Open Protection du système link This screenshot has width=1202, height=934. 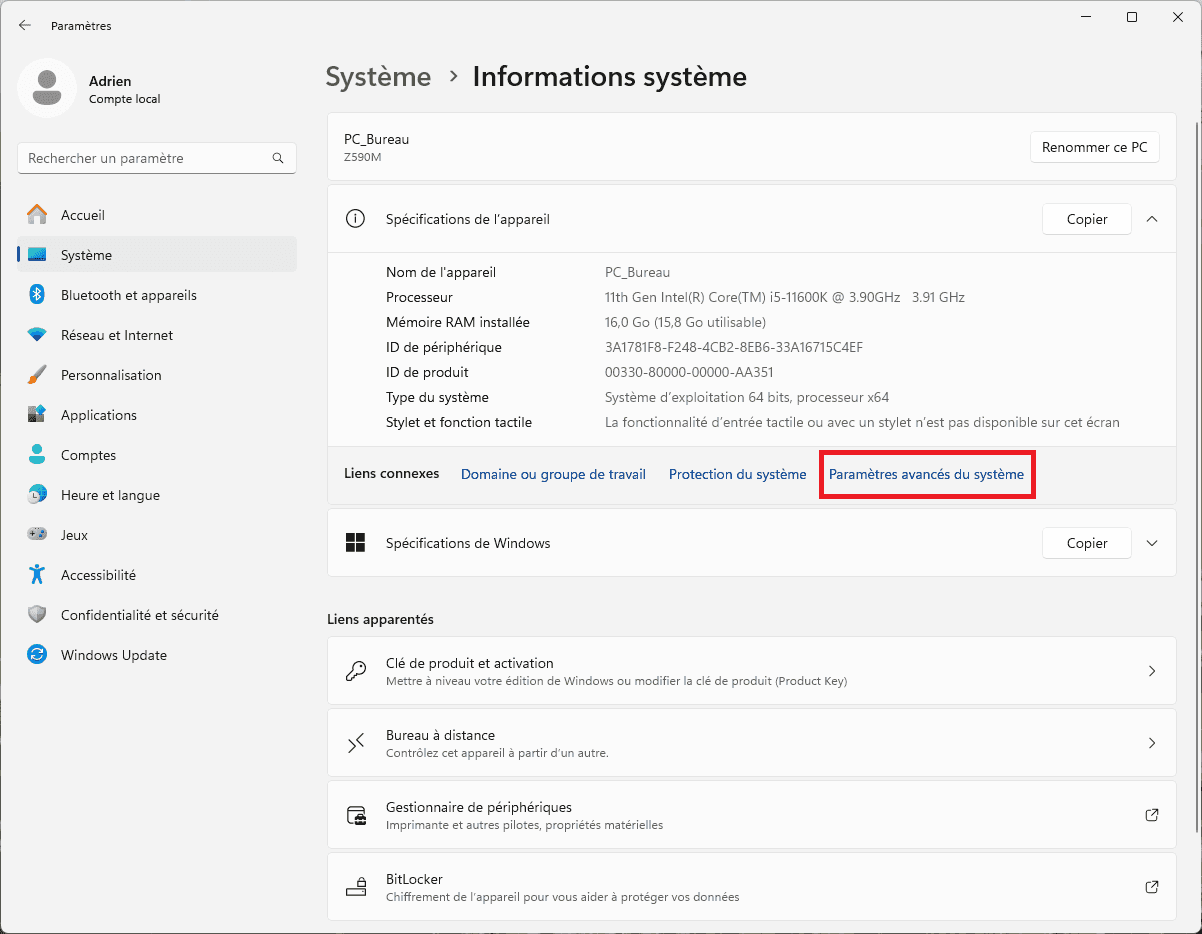point(737,474)
